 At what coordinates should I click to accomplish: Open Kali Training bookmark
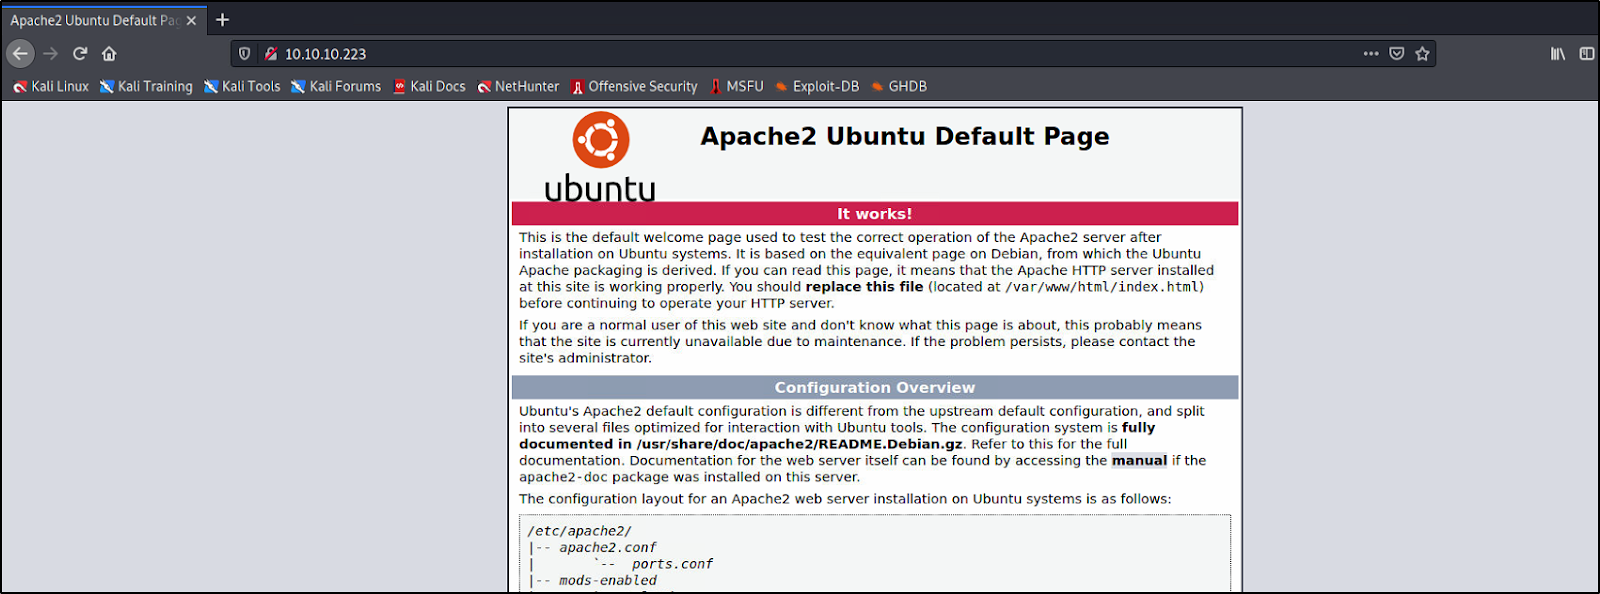pyautogui.click(x=146, y=86)
